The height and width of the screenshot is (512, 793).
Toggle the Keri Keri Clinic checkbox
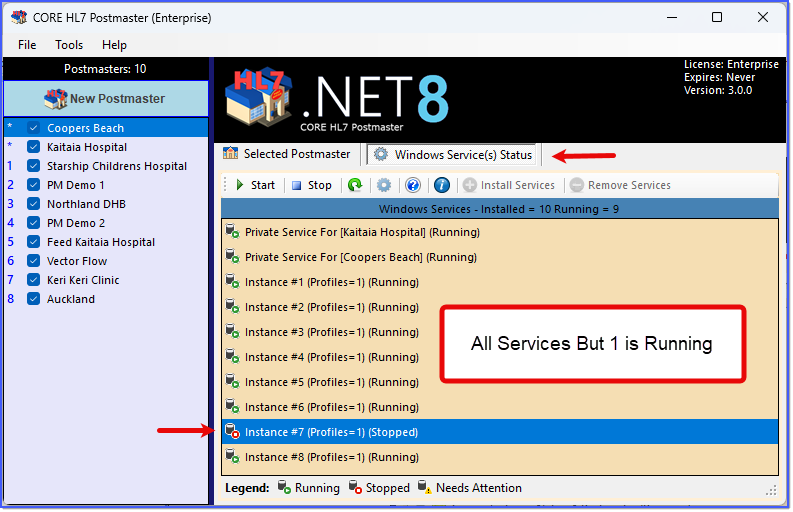[33, 280]
